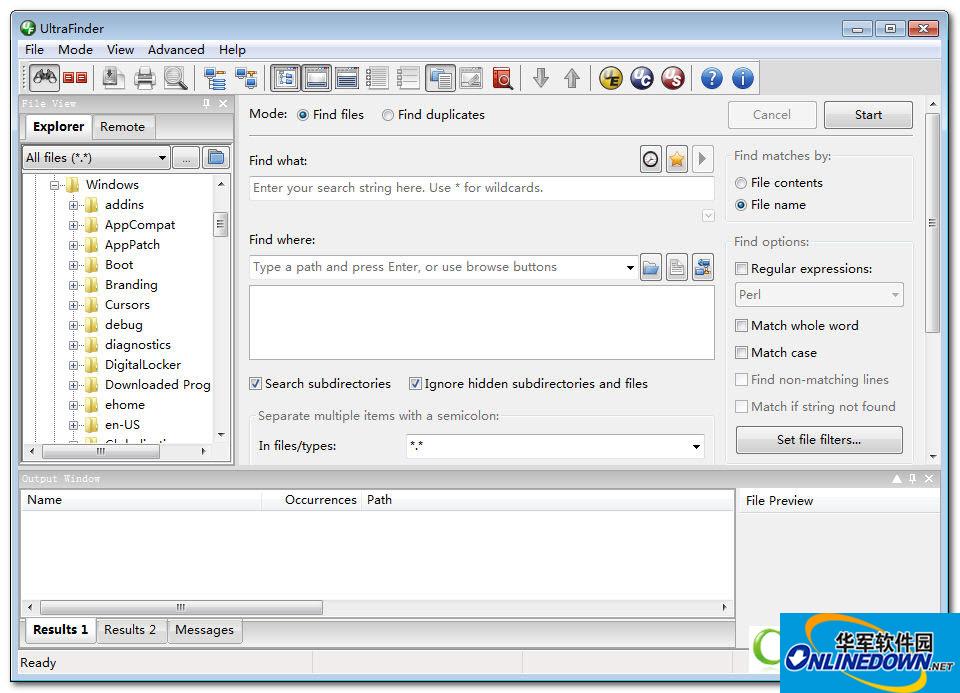This screenshot has width=960, height=693.
Task: Click the browse folder icon beside Find where
Action: click(651, 267)
